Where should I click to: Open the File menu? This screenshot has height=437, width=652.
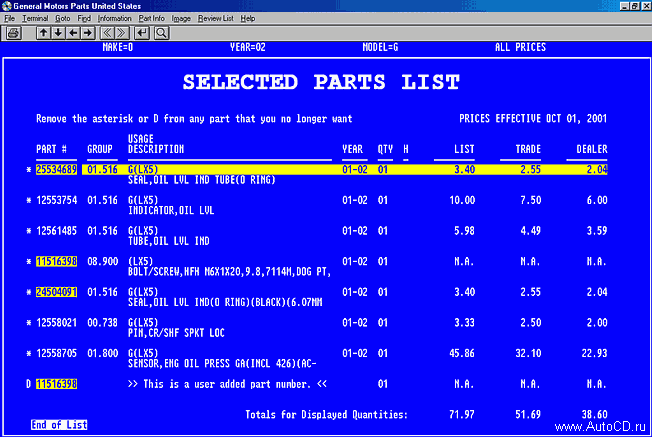click(9, 18)
